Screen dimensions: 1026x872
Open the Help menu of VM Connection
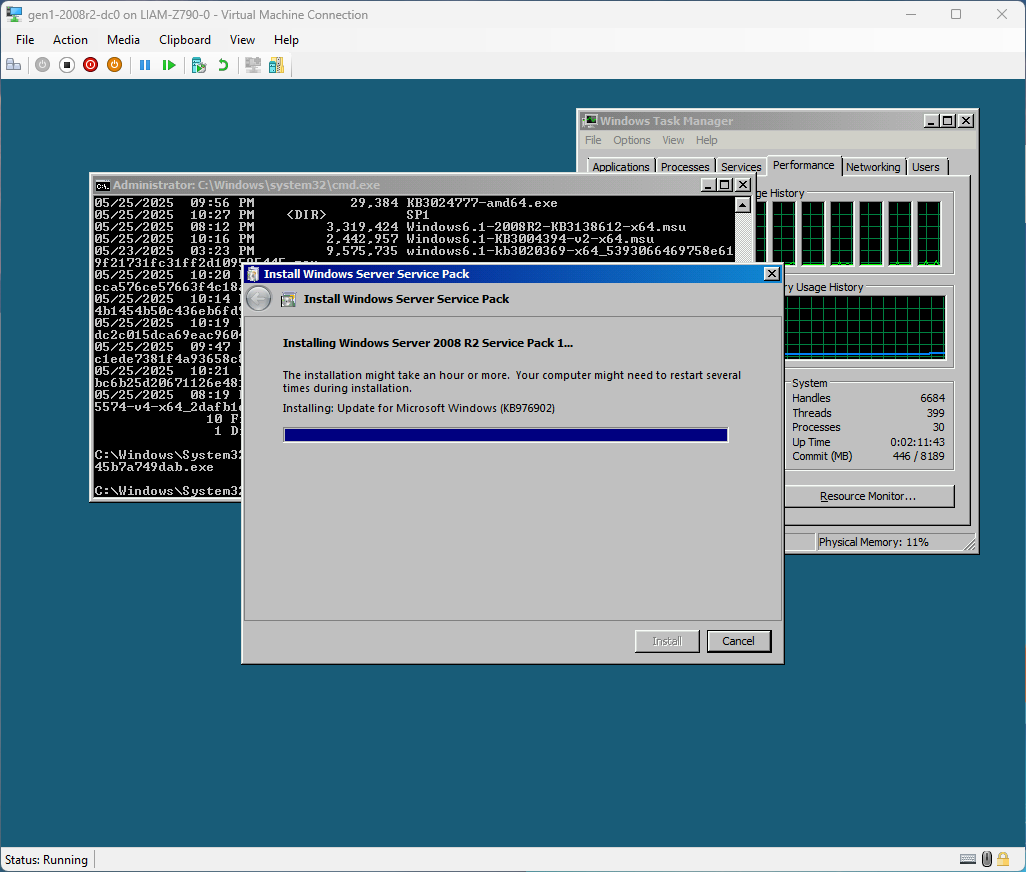tap(286, 40)
